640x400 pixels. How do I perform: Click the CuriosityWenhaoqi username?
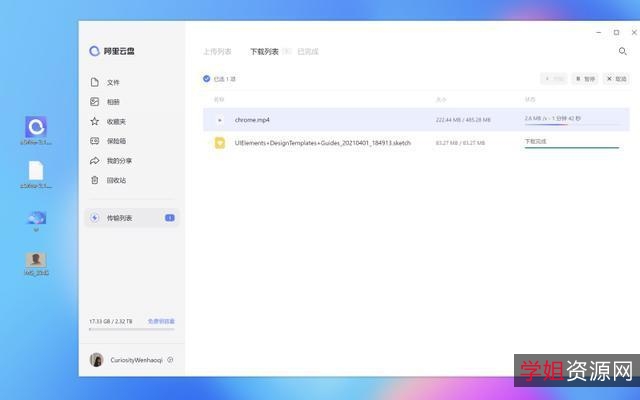click(x=136, y=360)
